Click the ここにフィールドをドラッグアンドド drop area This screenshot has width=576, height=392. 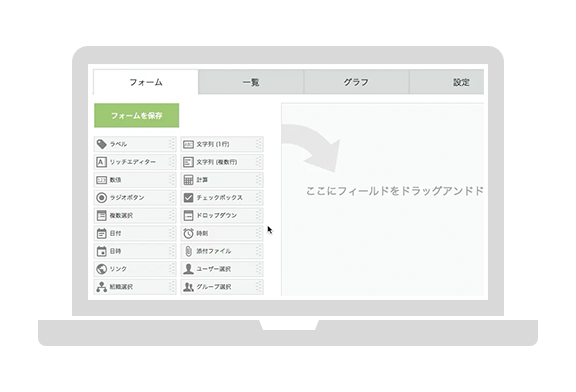point(383,199)
